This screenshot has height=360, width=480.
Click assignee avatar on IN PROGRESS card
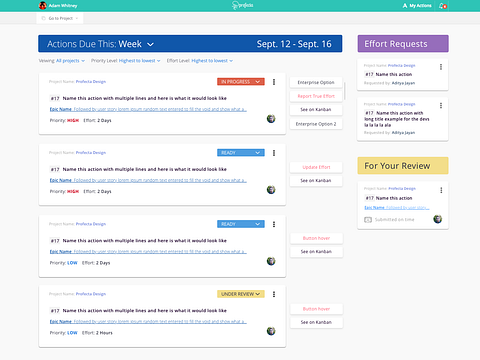271,119
